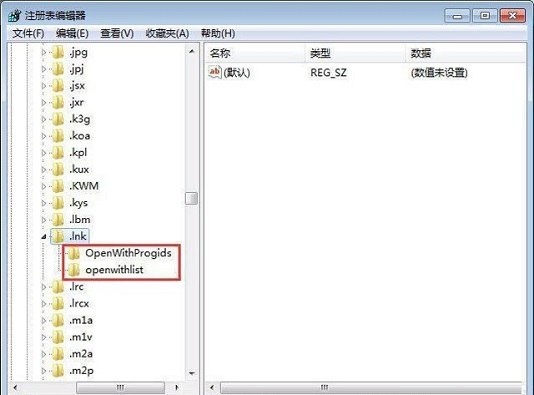The width and height of the screenshot is (534, 395).
Task: Click the .jxr folder icon
Action: [x=58, y=102]
